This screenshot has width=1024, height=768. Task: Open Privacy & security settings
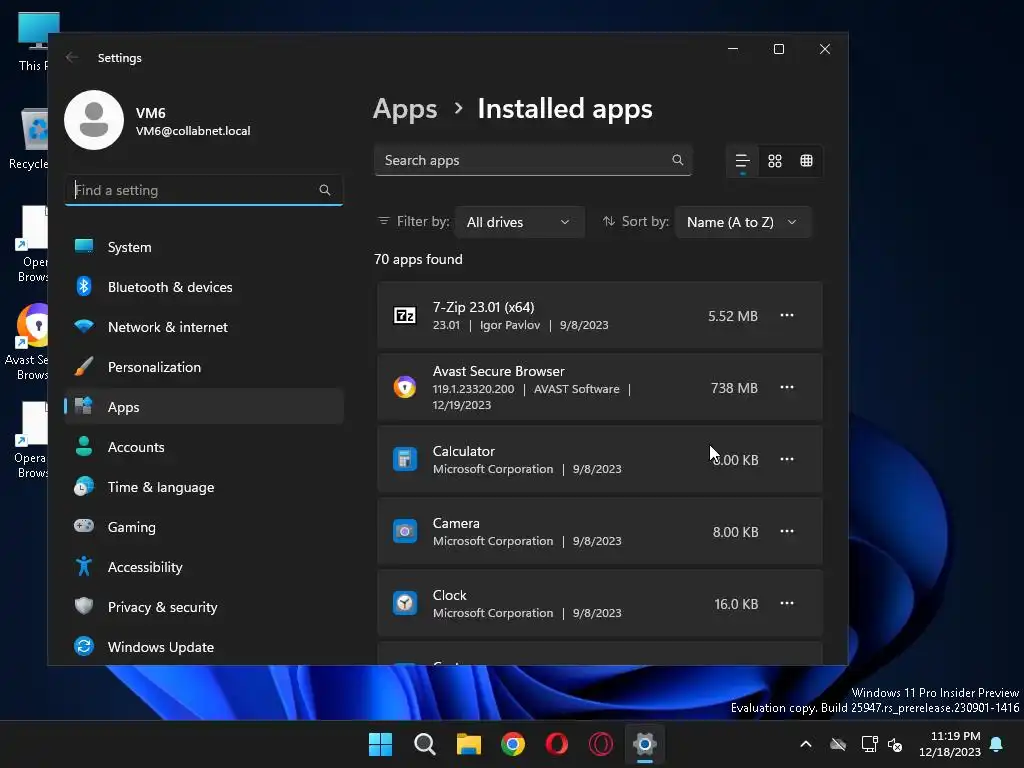click(x=204, y=607)
